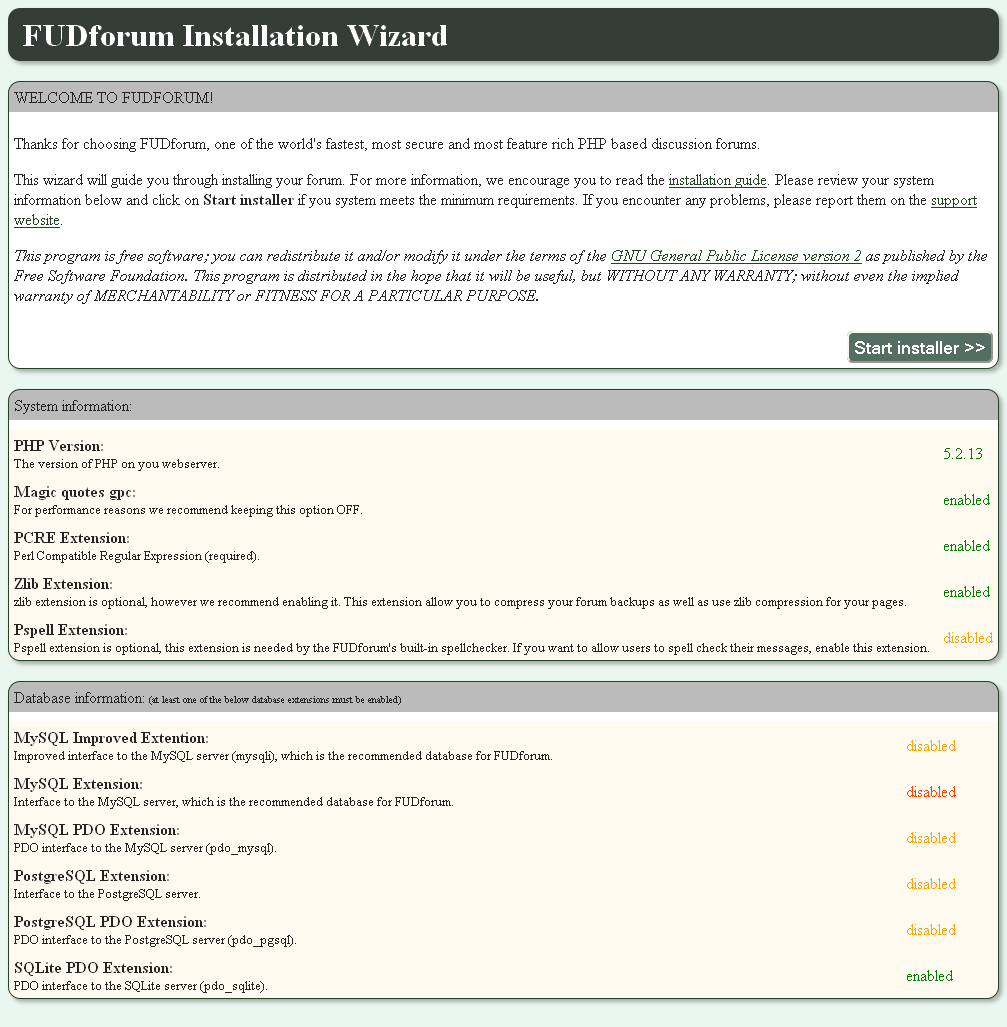The width and height of the screenshot is (1007, 1027).
Task: Select the Pspell Extension label
Action: pyautogui.click(x=71, y=630)
